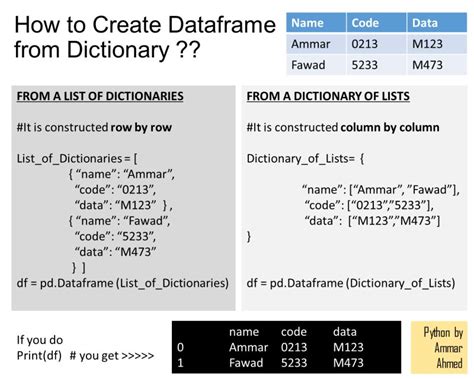Click "name" column header in black output
This screenshot has height=379, width=474.
coord(244,332)
